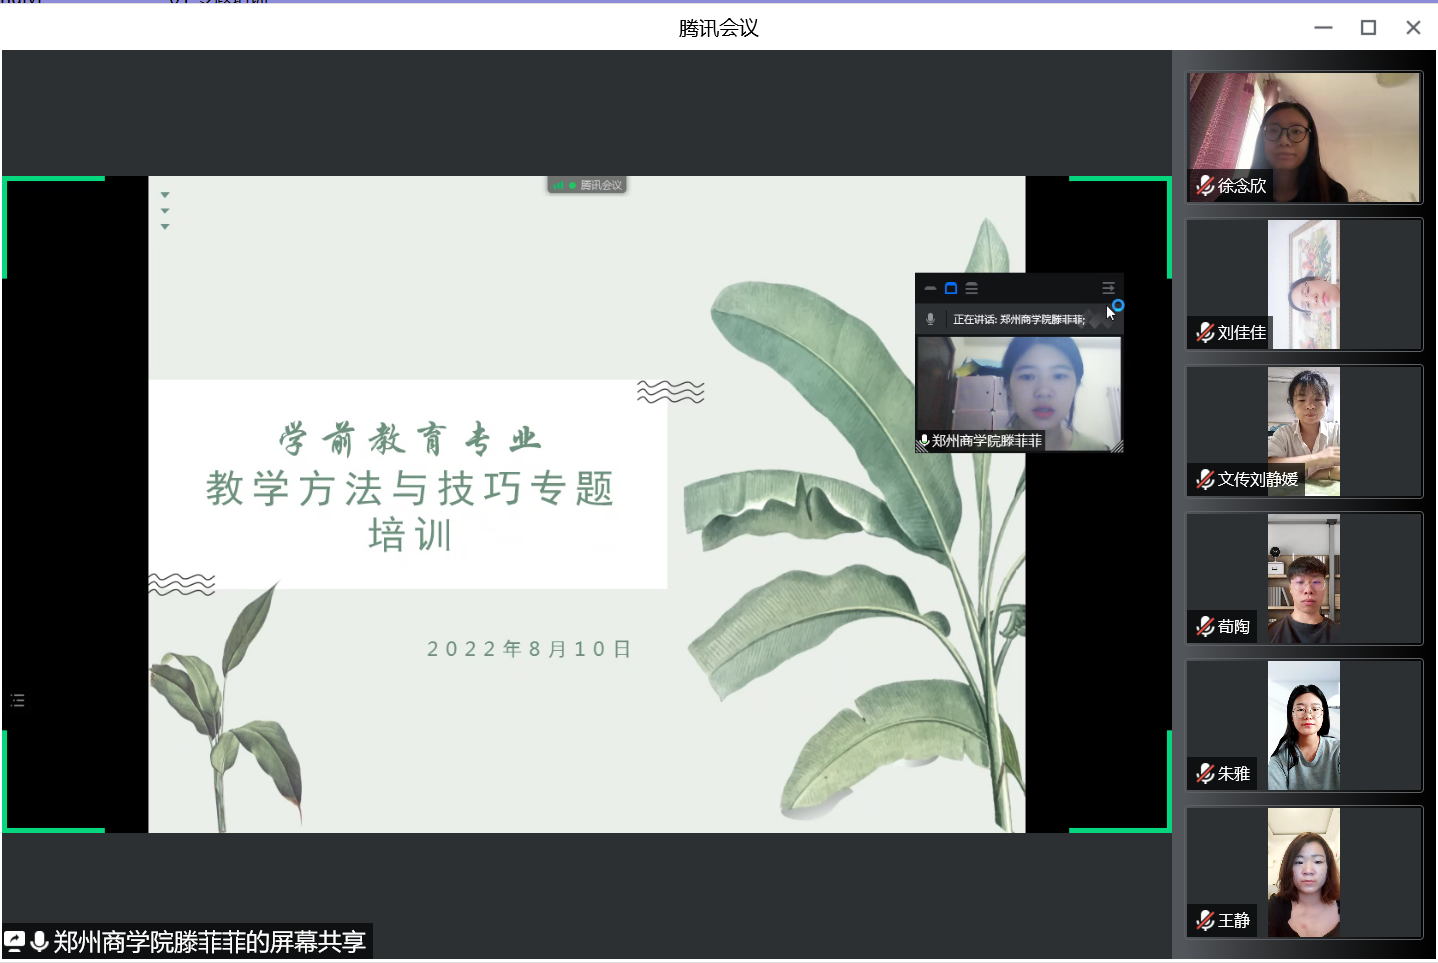Image resolution: width=1438 pixels, height=963 pixels.
Task: Click 苟陶's muted microphone icon
Action: [1205, 626]
